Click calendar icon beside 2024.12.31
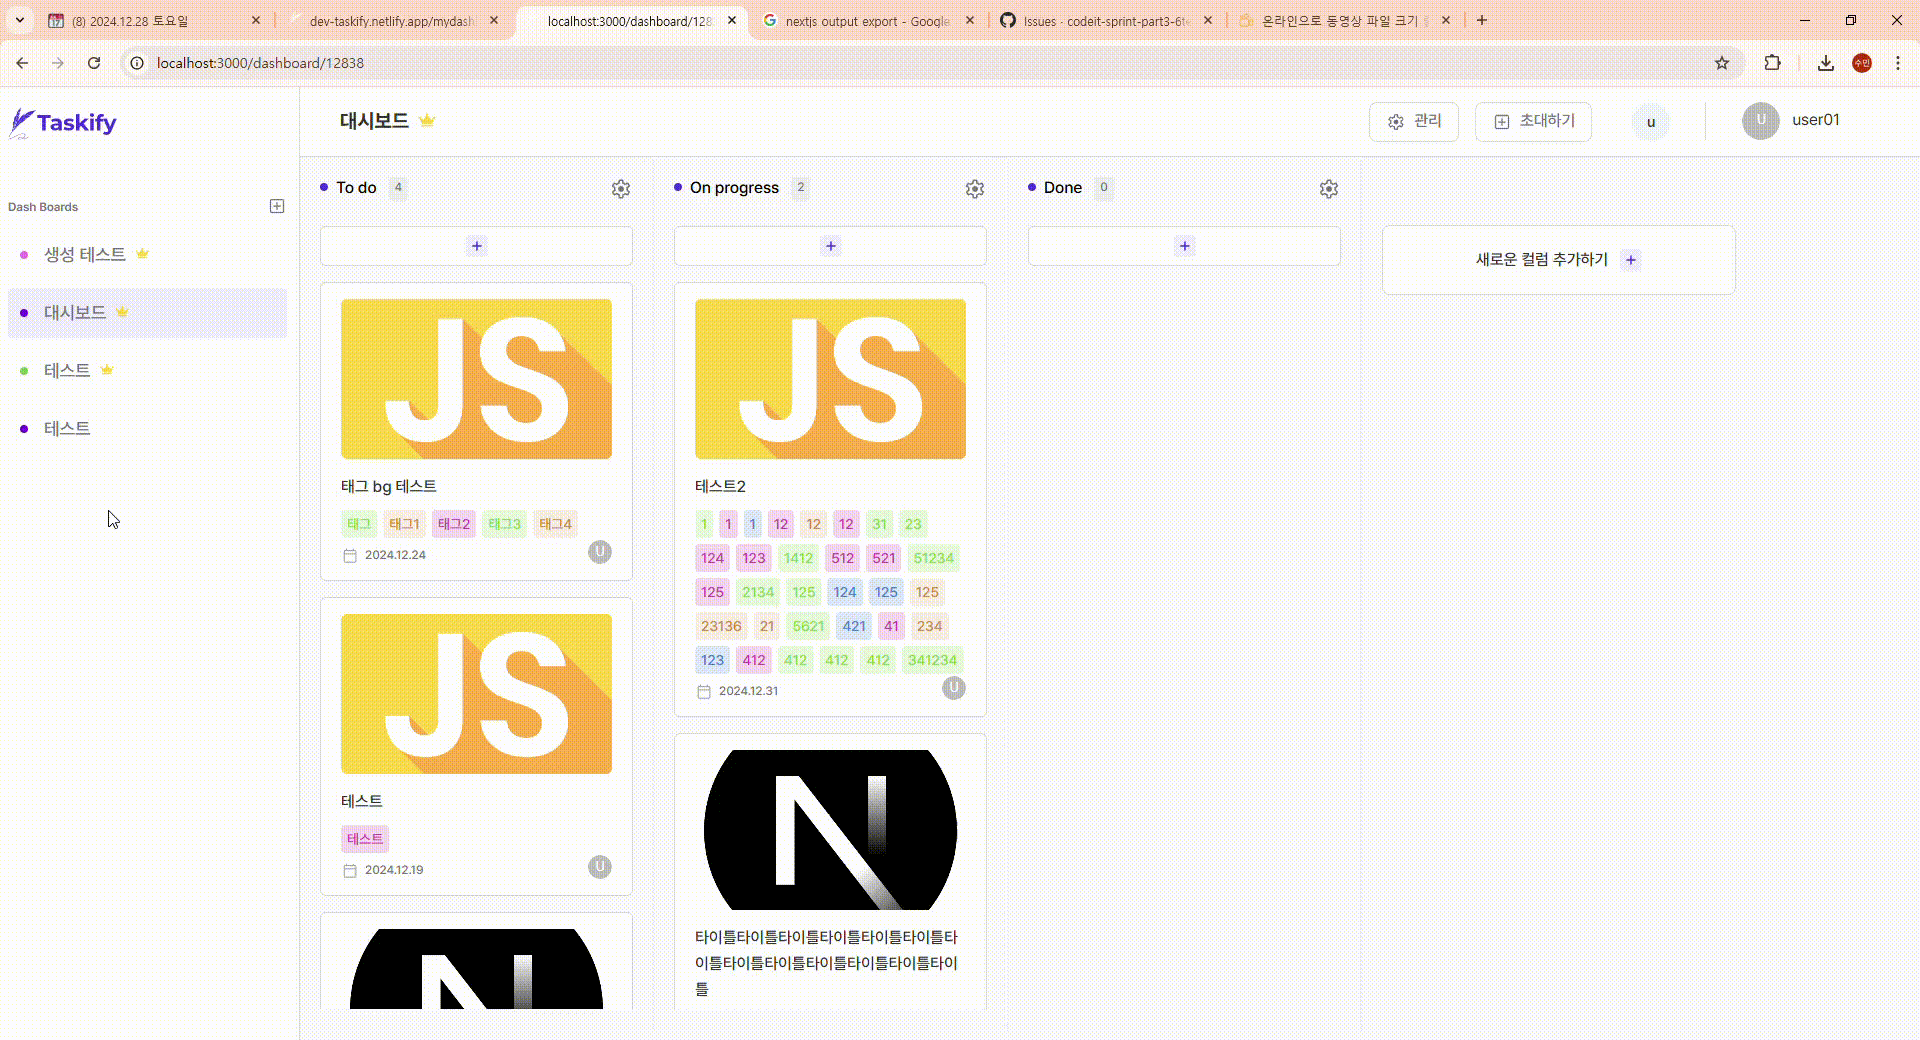 [704, 692]
